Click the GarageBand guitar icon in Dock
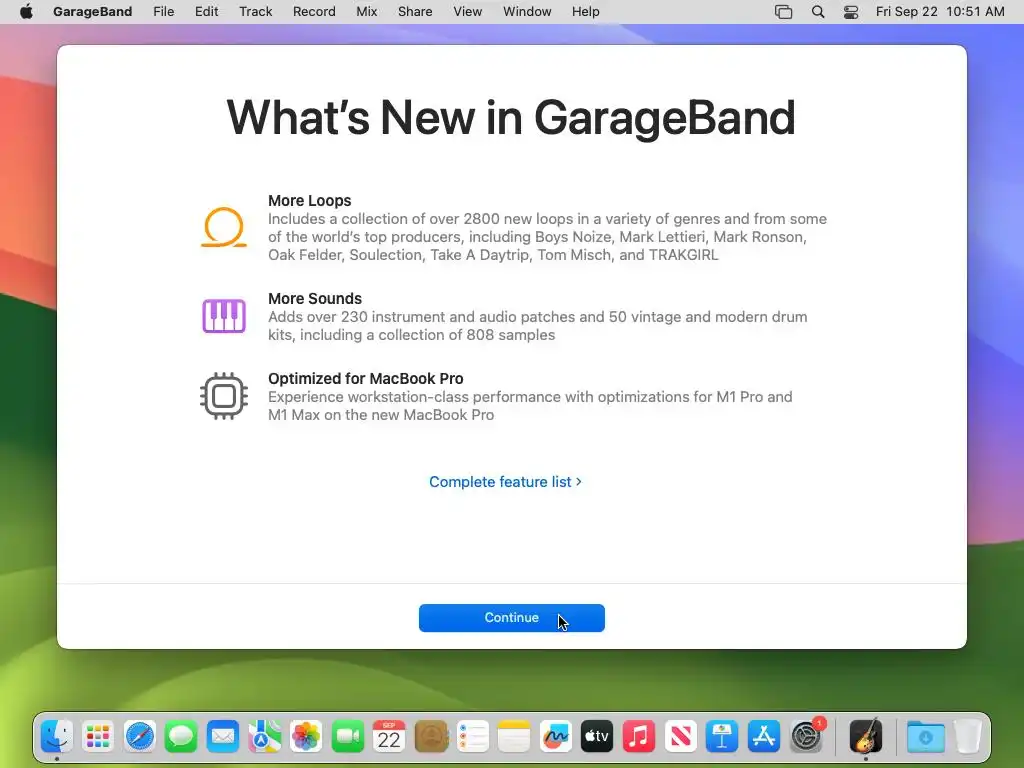 [x=865, y=737]
